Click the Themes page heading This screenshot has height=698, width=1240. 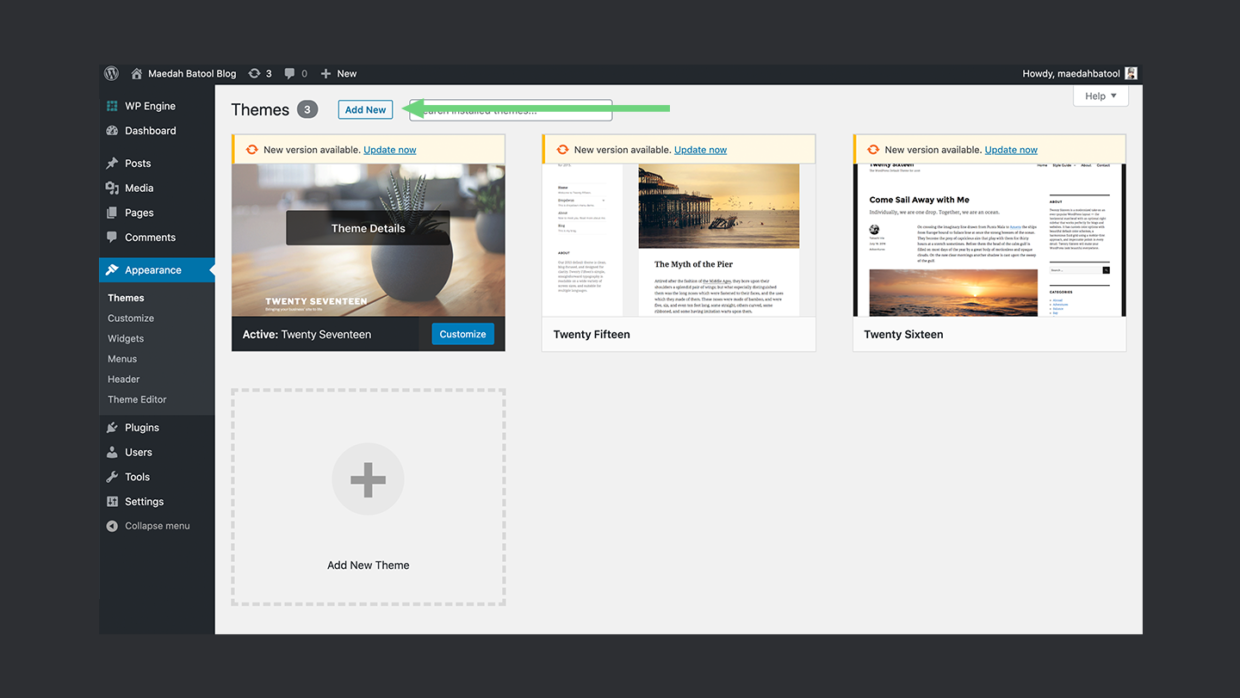pyautogui.click(x=260, y=110)
